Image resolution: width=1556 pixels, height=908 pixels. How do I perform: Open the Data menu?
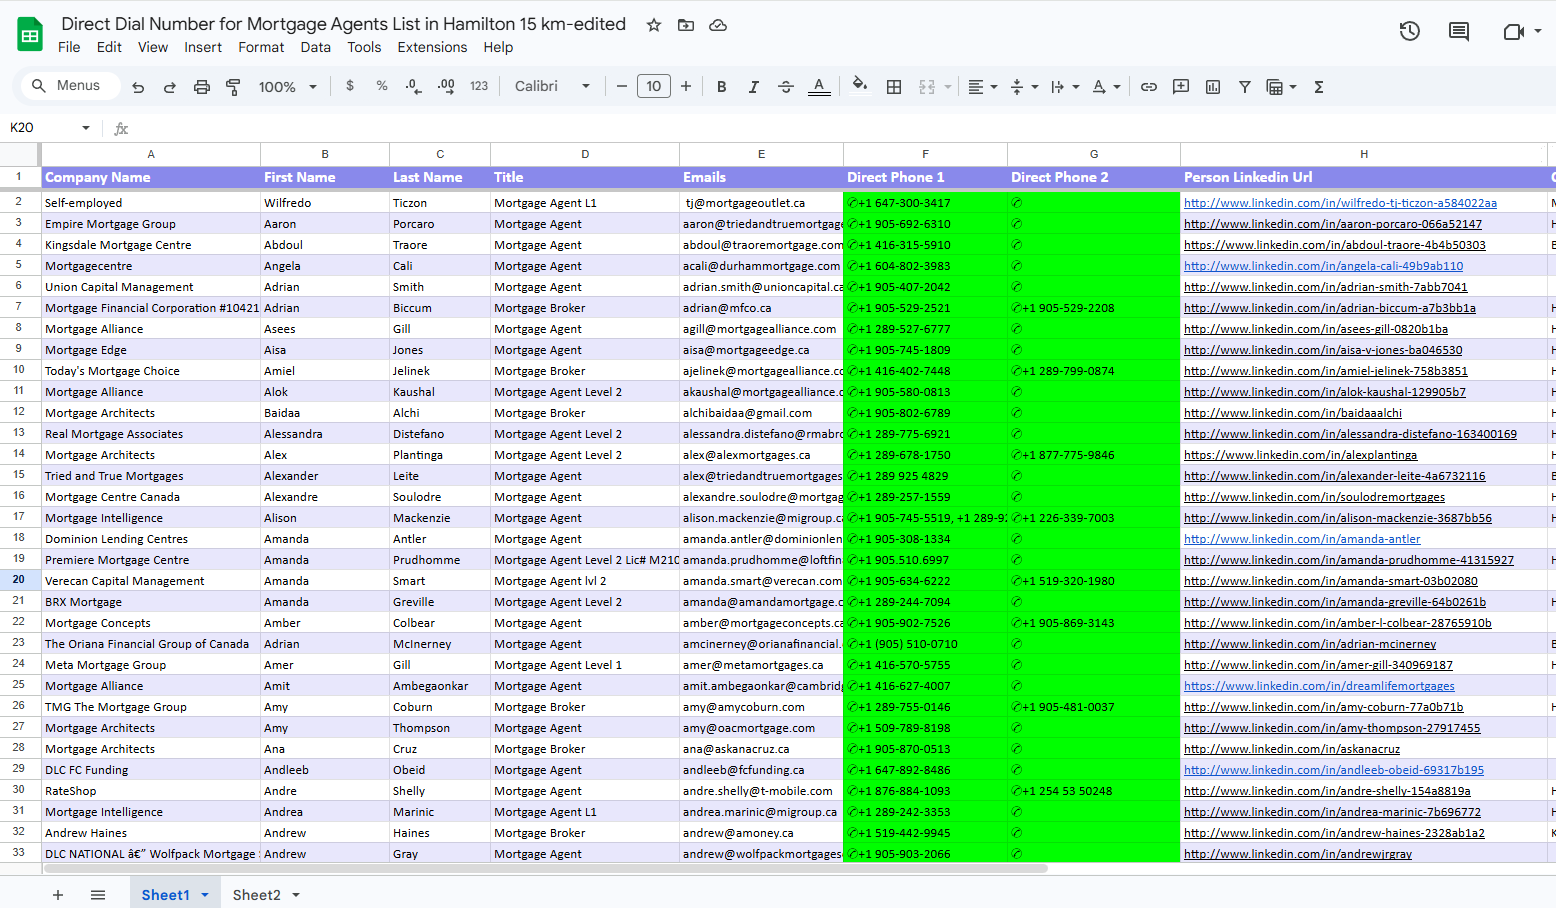(x=315, y=47)
